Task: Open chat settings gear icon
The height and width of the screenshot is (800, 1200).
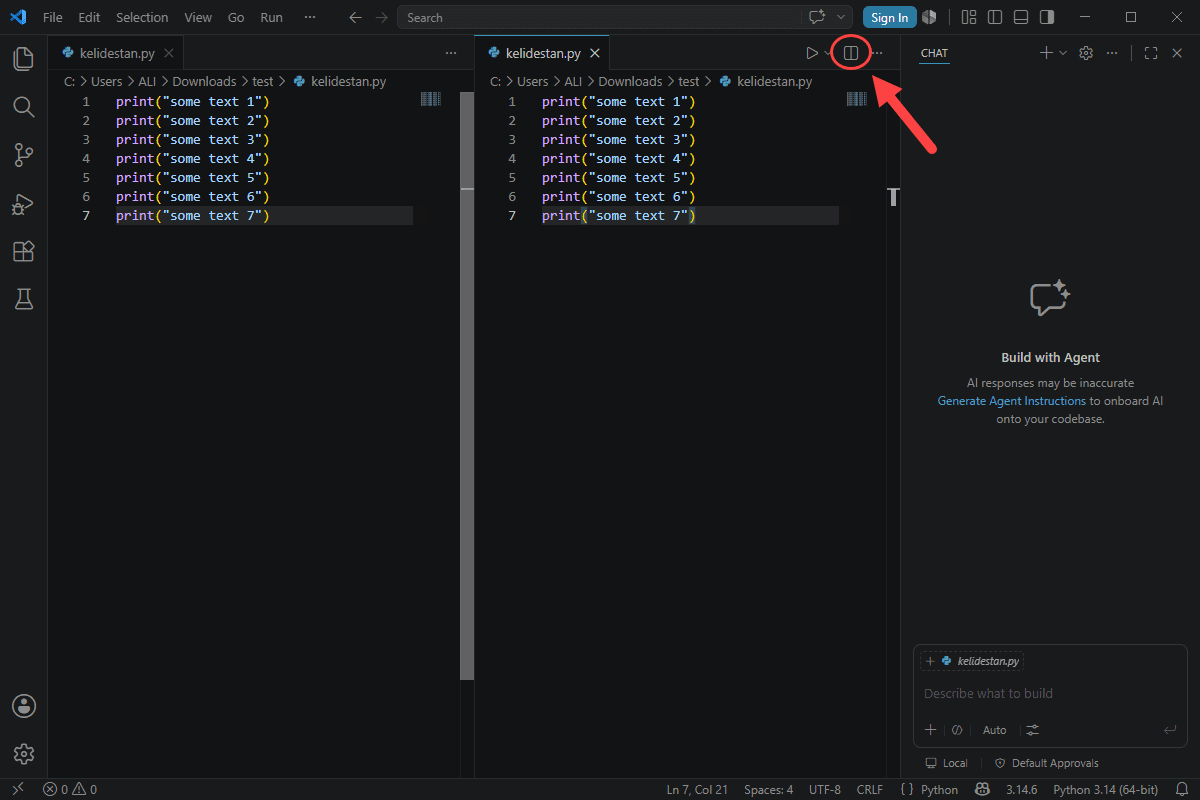Action: [1086, 53]
